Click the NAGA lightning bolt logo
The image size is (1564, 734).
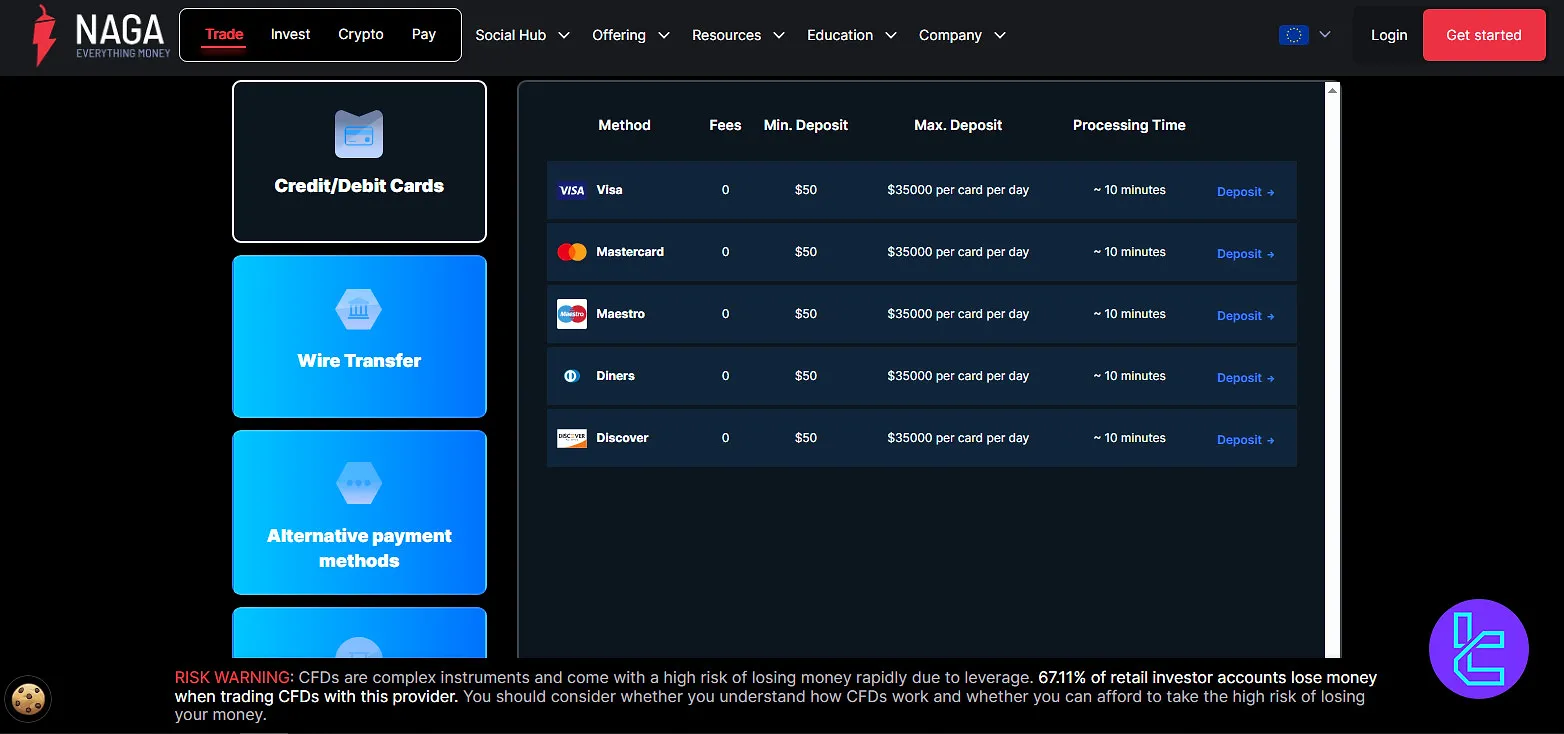[x=41, y=33]
